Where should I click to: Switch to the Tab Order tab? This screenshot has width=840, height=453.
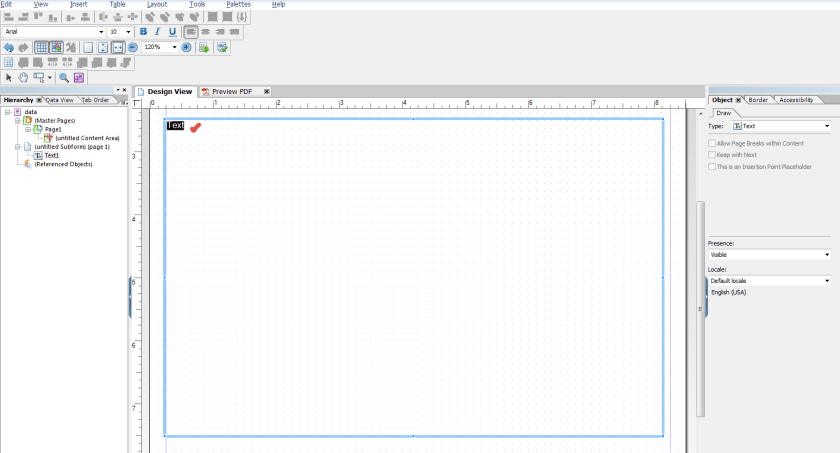pos(95,100)
